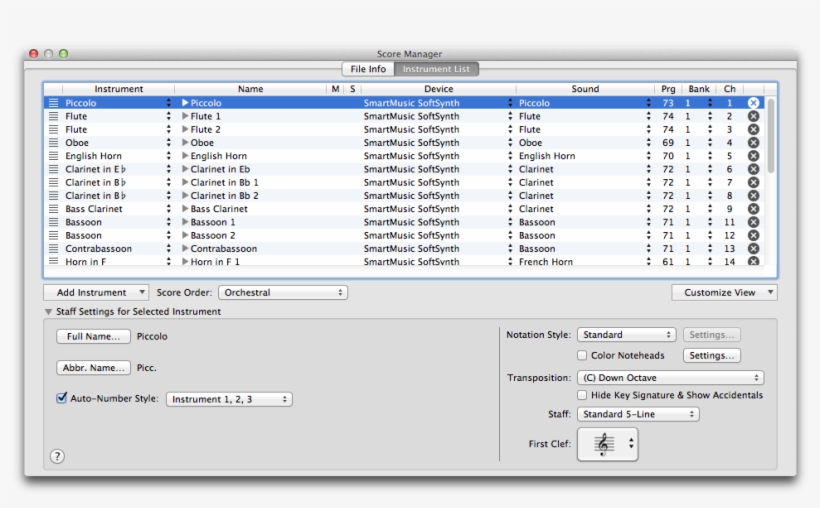Screen dimensions: 820x508
Task: Change the Sound for the Oboe row
Action: (648, 143)
